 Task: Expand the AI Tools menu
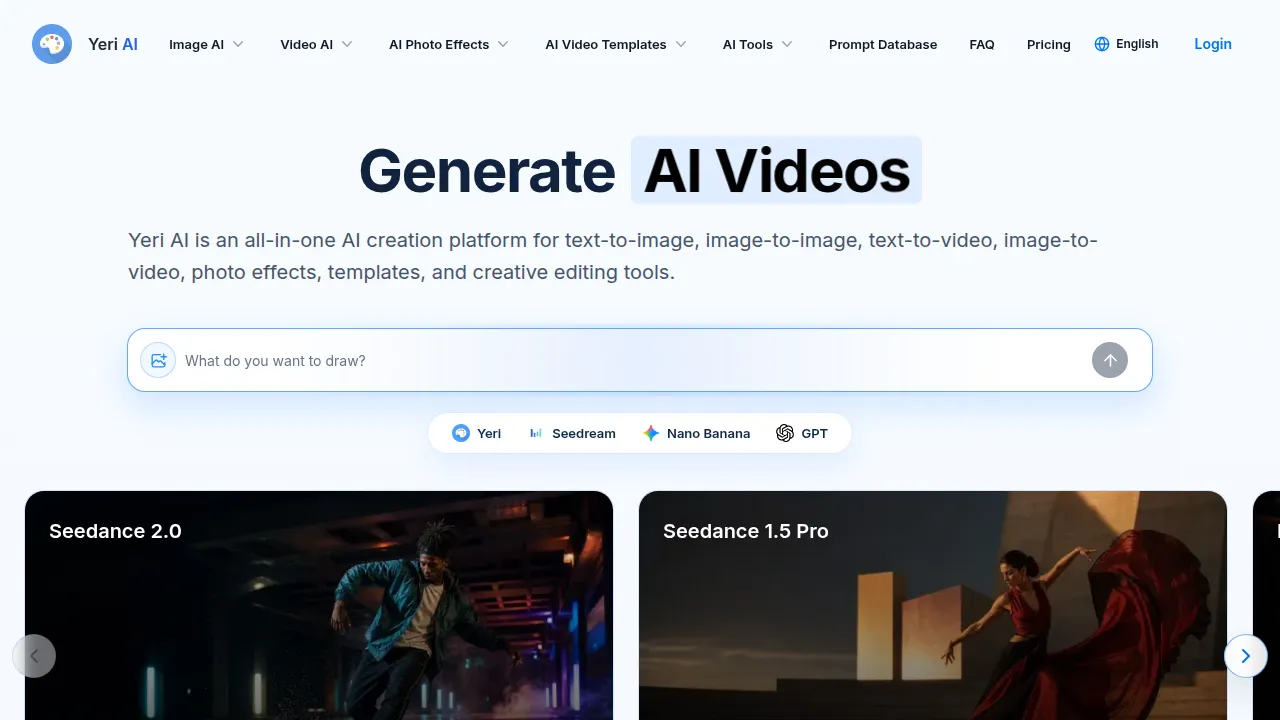click(758, 44)
